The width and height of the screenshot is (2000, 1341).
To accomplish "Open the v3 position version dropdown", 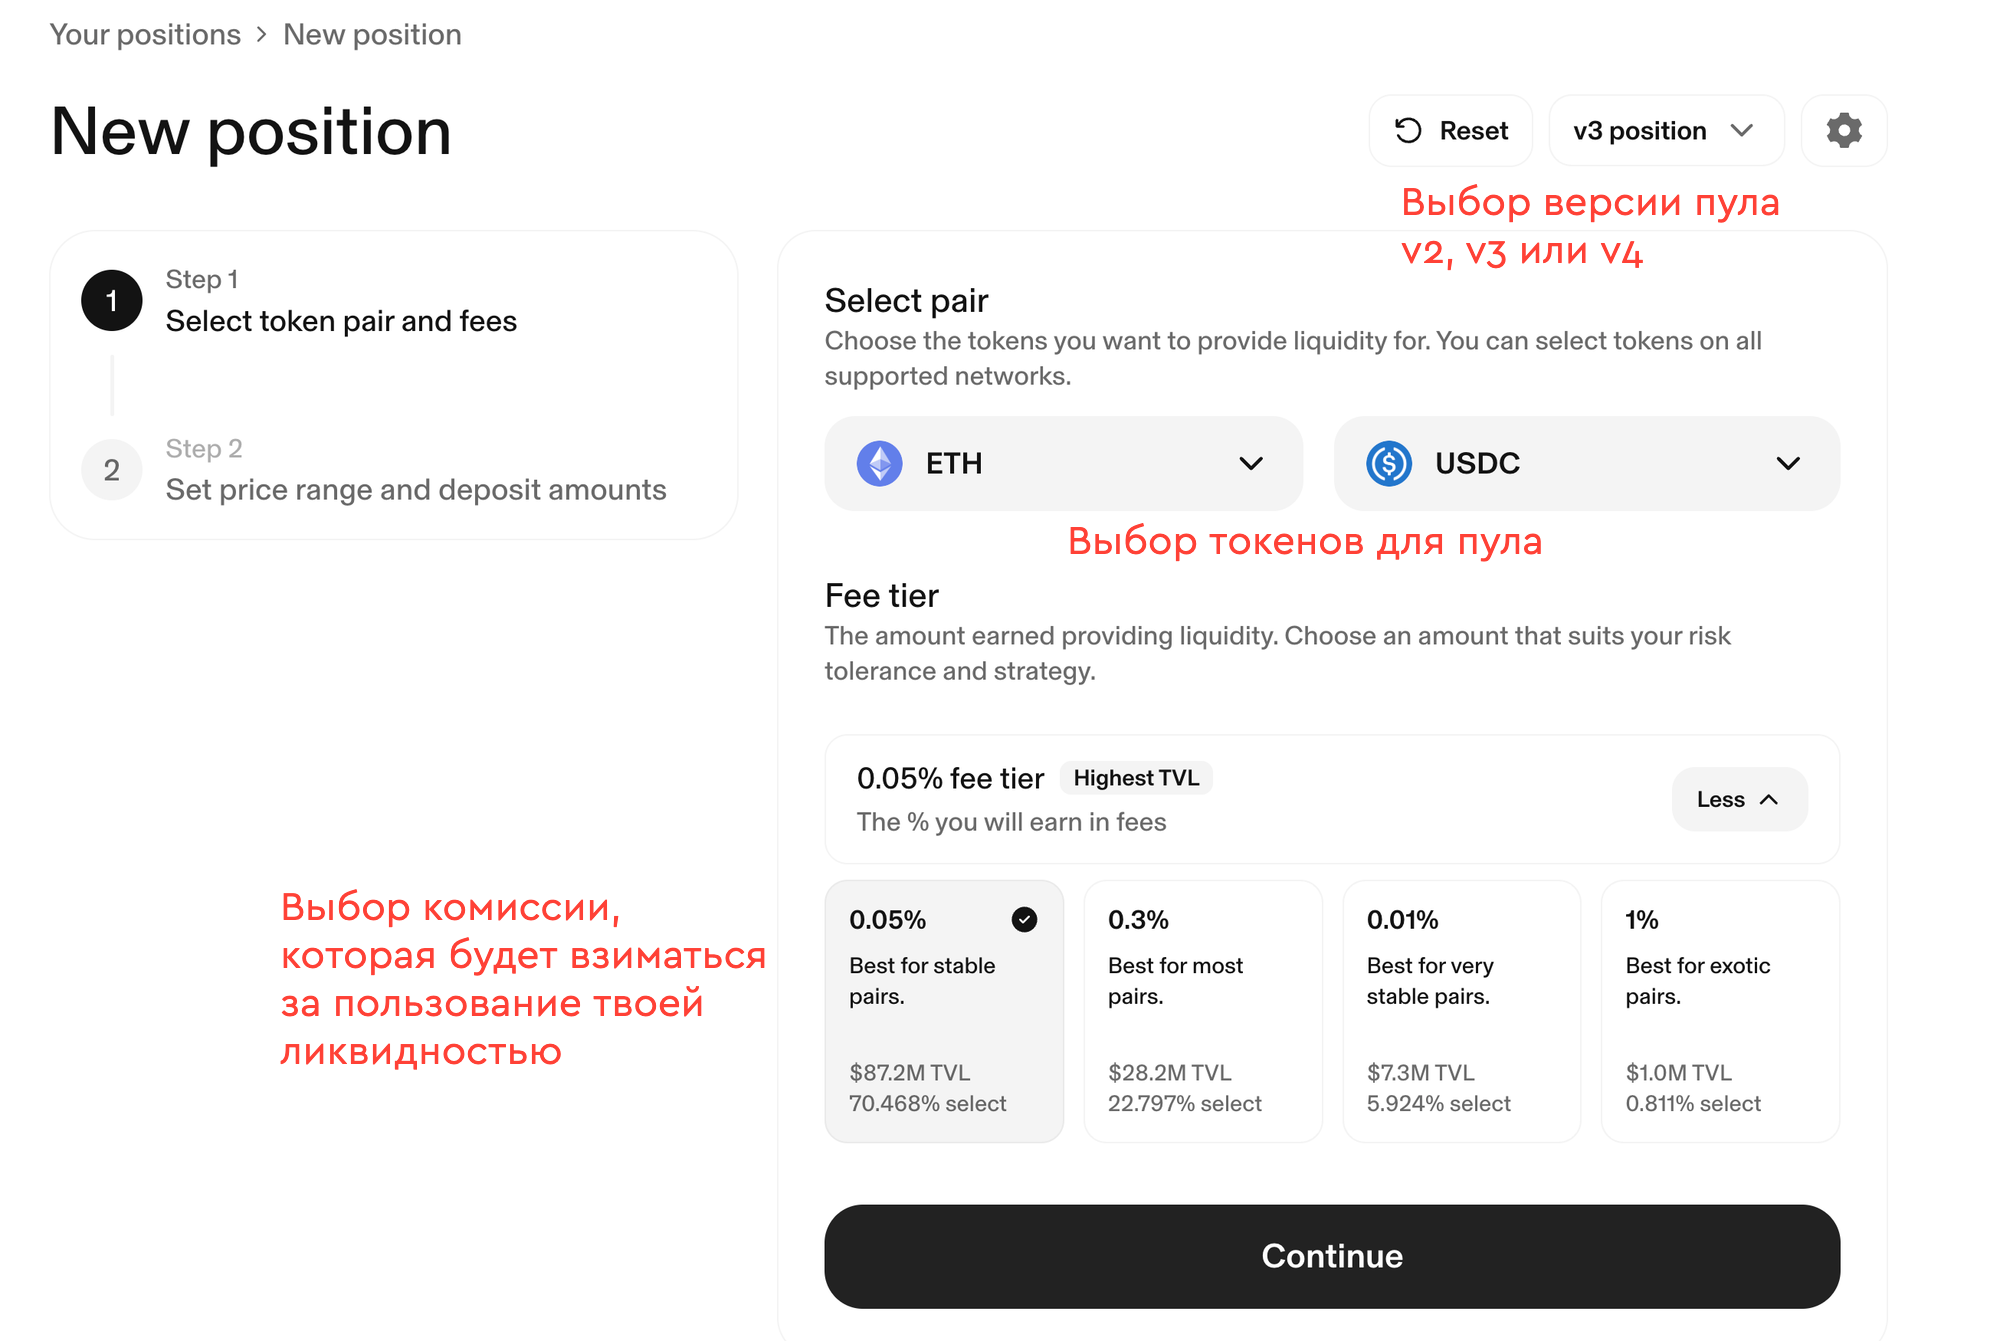I will pos(1666,131).
